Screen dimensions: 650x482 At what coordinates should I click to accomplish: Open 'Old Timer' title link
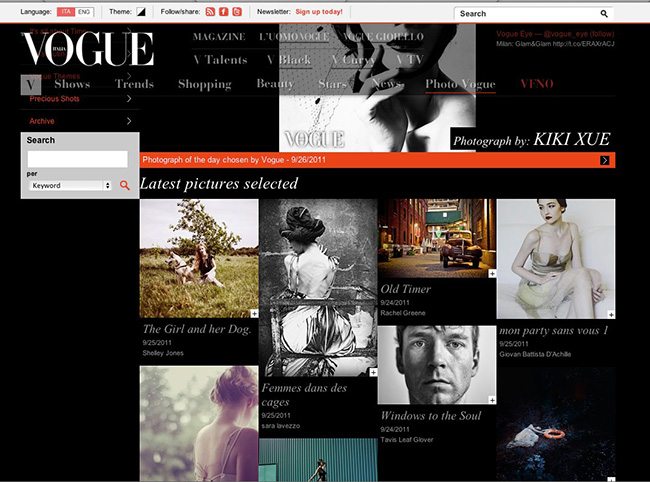tap(405, 289)
